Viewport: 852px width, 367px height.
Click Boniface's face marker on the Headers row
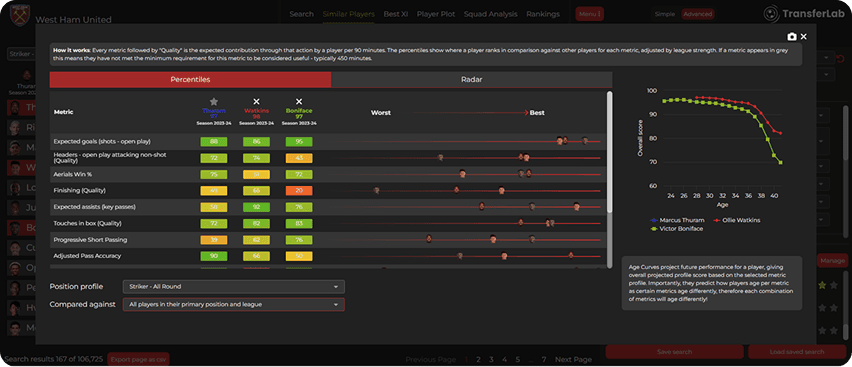pyautogui.click(x=440, y=158)
